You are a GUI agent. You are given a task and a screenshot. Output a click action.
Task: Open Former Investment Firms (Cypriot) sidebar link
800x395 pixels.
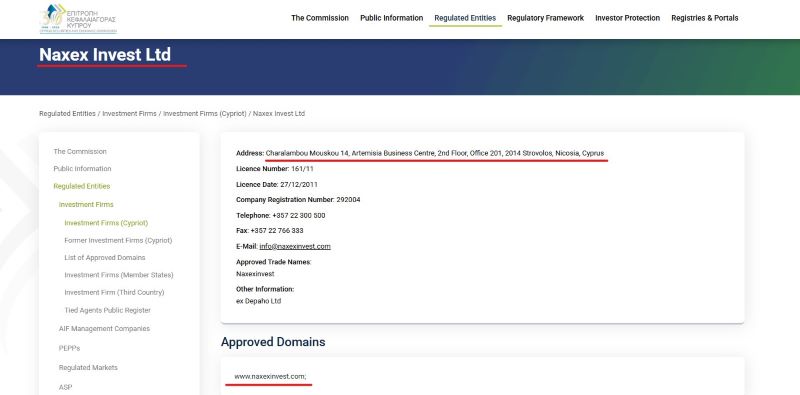coord(118,240)
